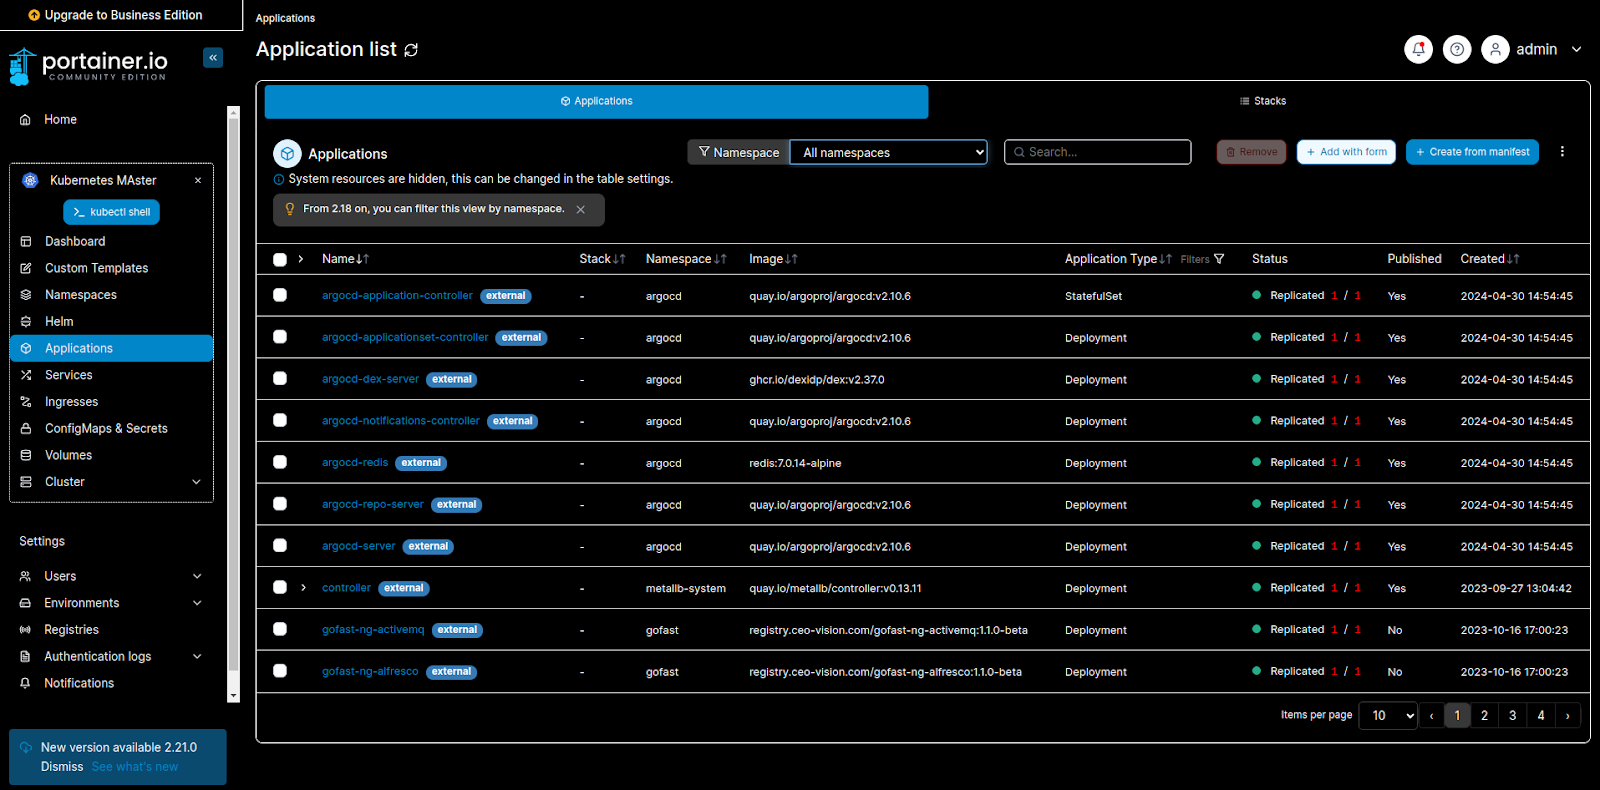The height and width of the screenshot is (790, 1600).
Task: Open Registries settings
Action: (x=71, y=630)
